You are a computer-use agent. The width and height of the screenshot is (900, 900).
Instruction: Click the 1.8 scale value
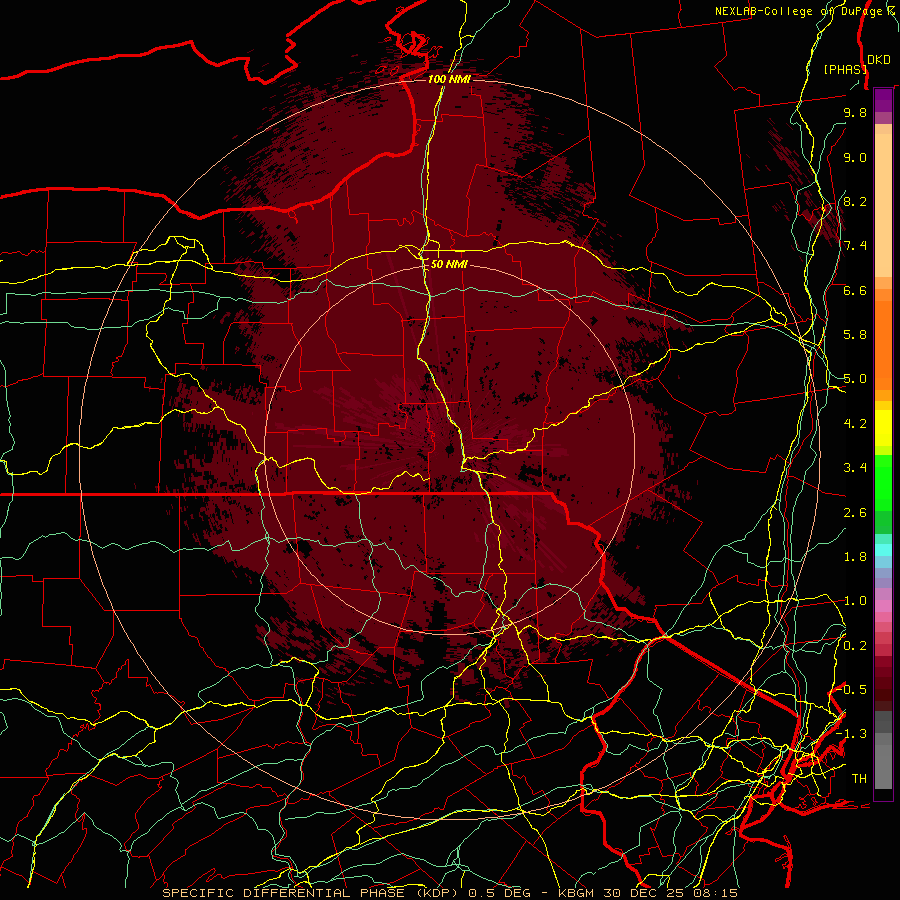click(855, 557)
